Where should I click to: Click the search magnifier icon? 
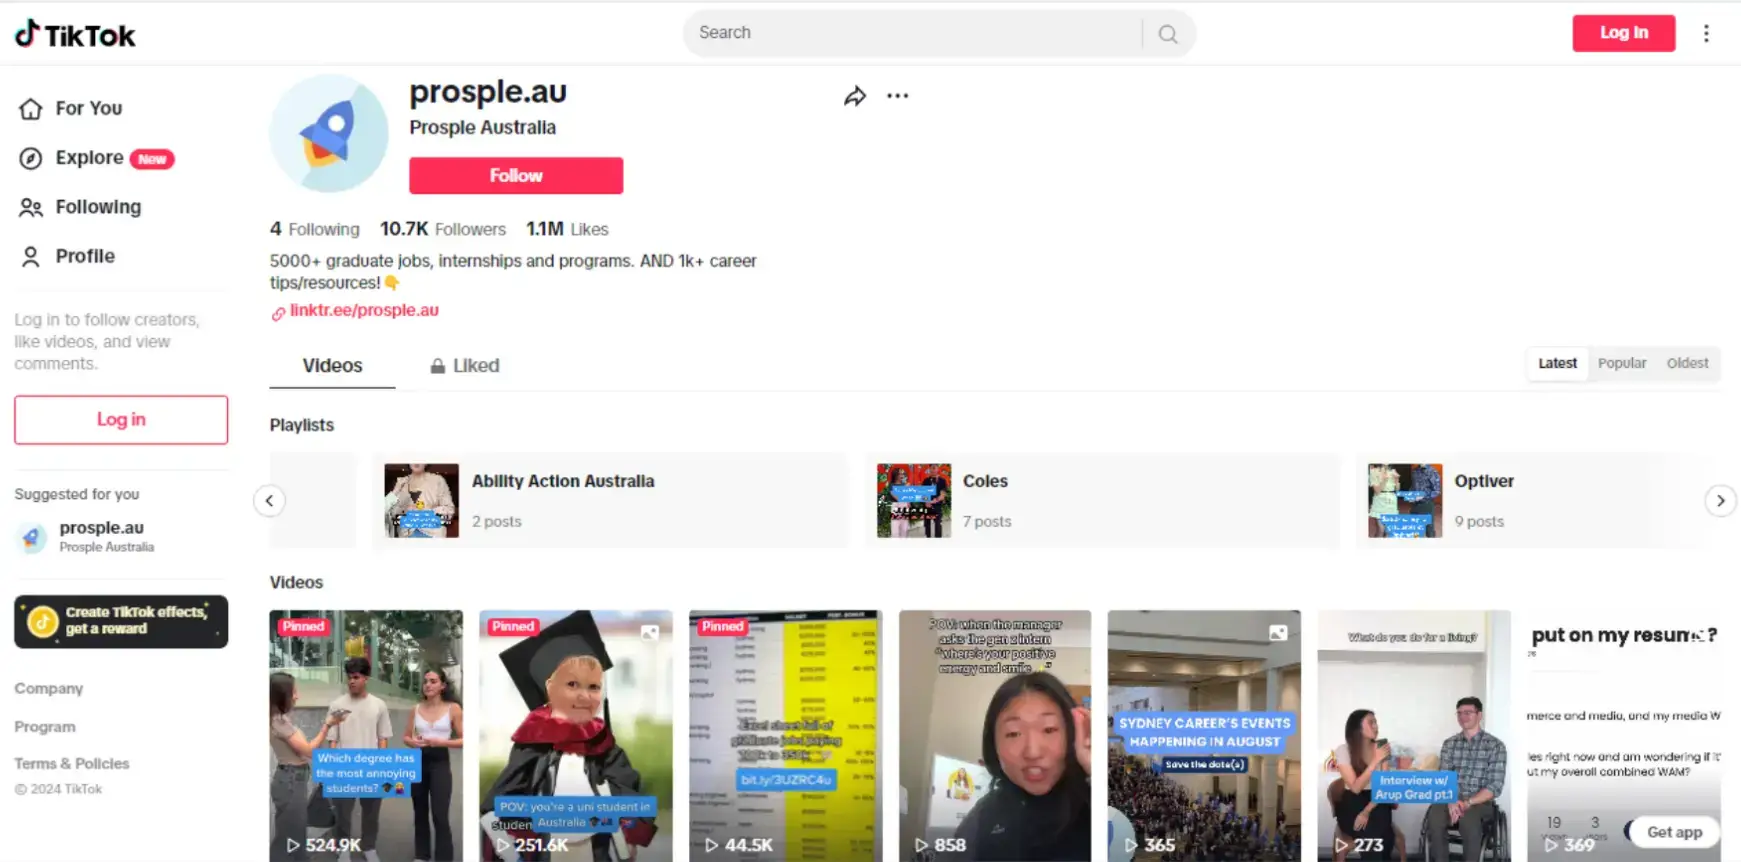[1168, 34]
